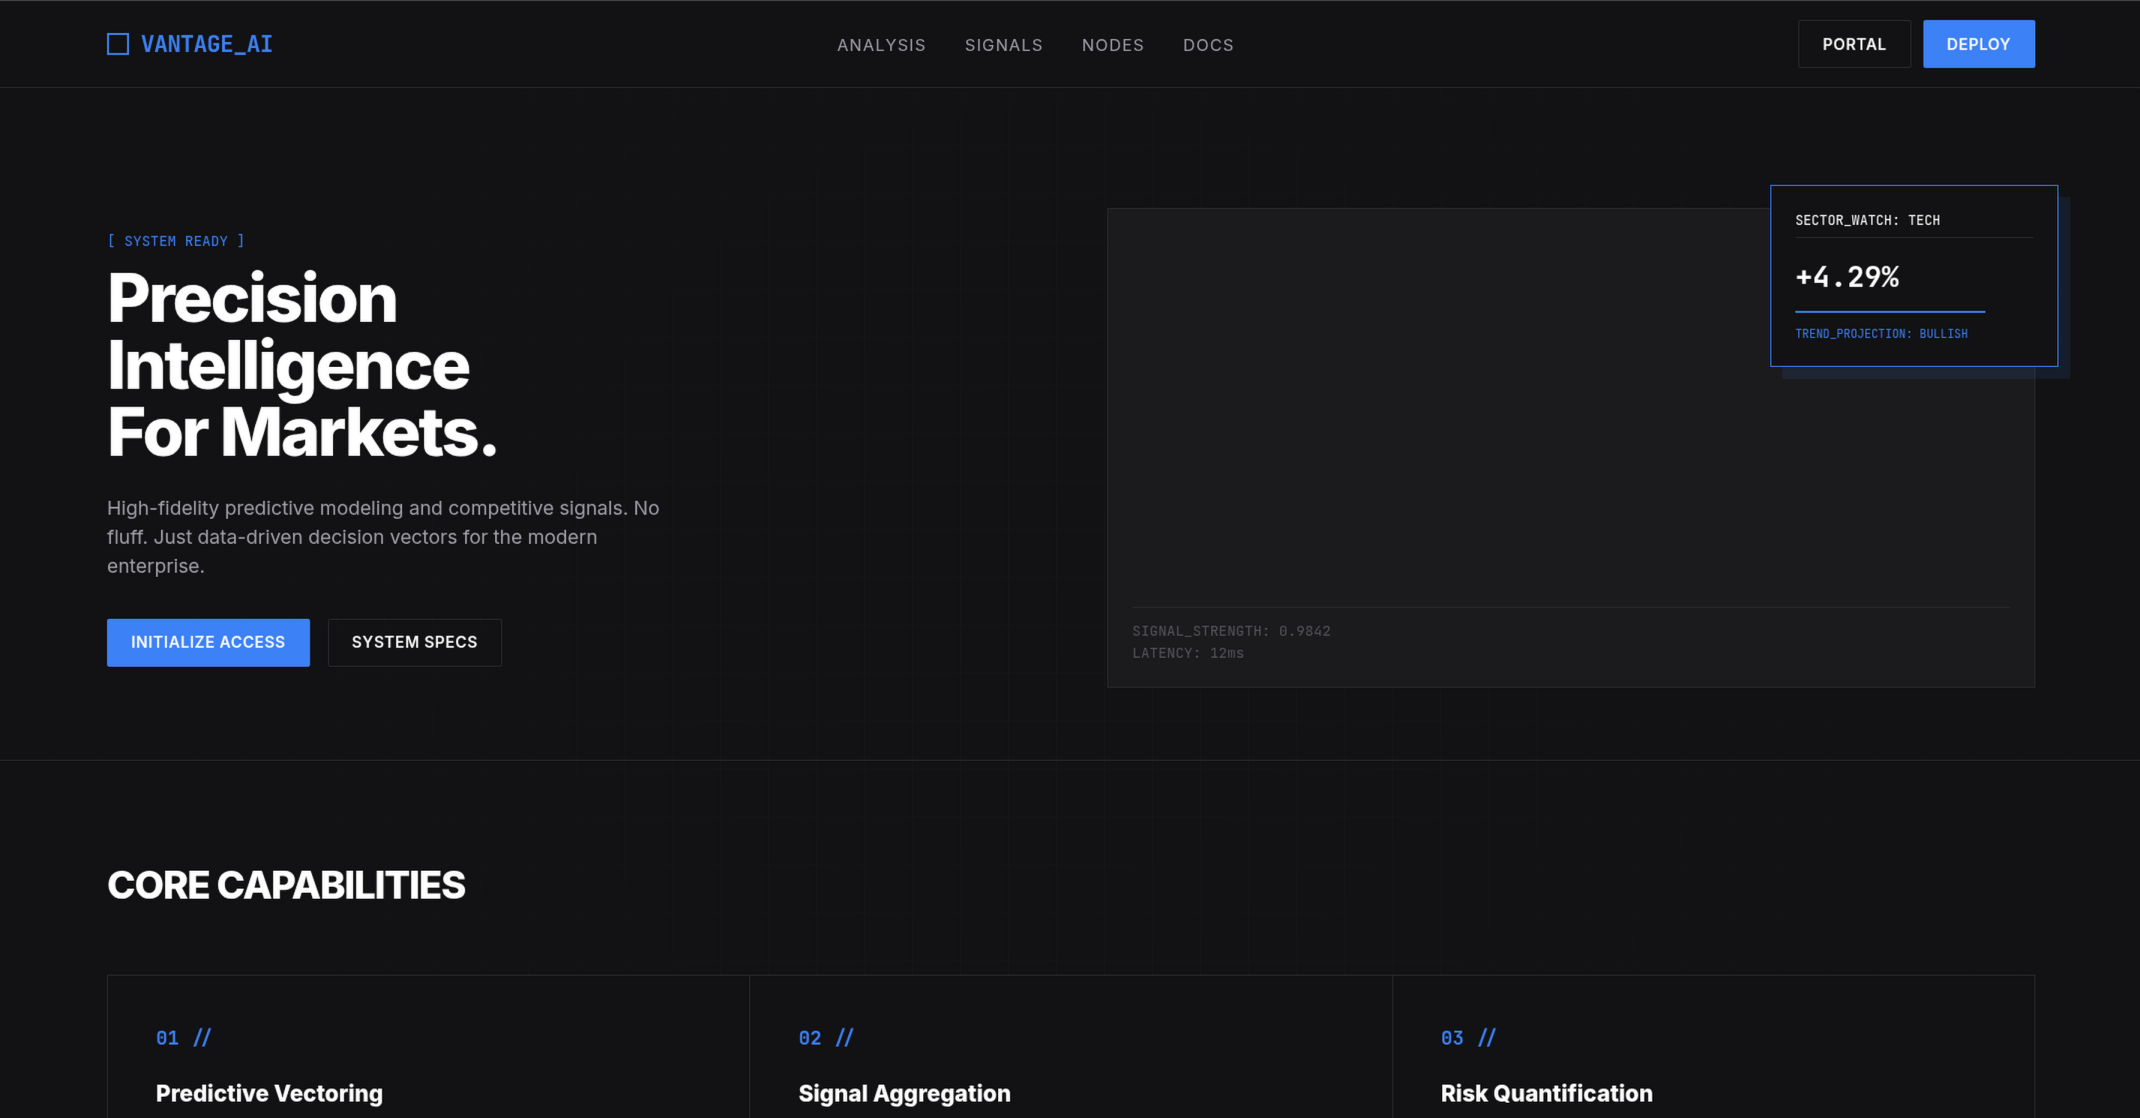Click the VANTAGE_AI square logo icon
Viewport: 2140px width, 1118px height.
(x=118, y=44)
